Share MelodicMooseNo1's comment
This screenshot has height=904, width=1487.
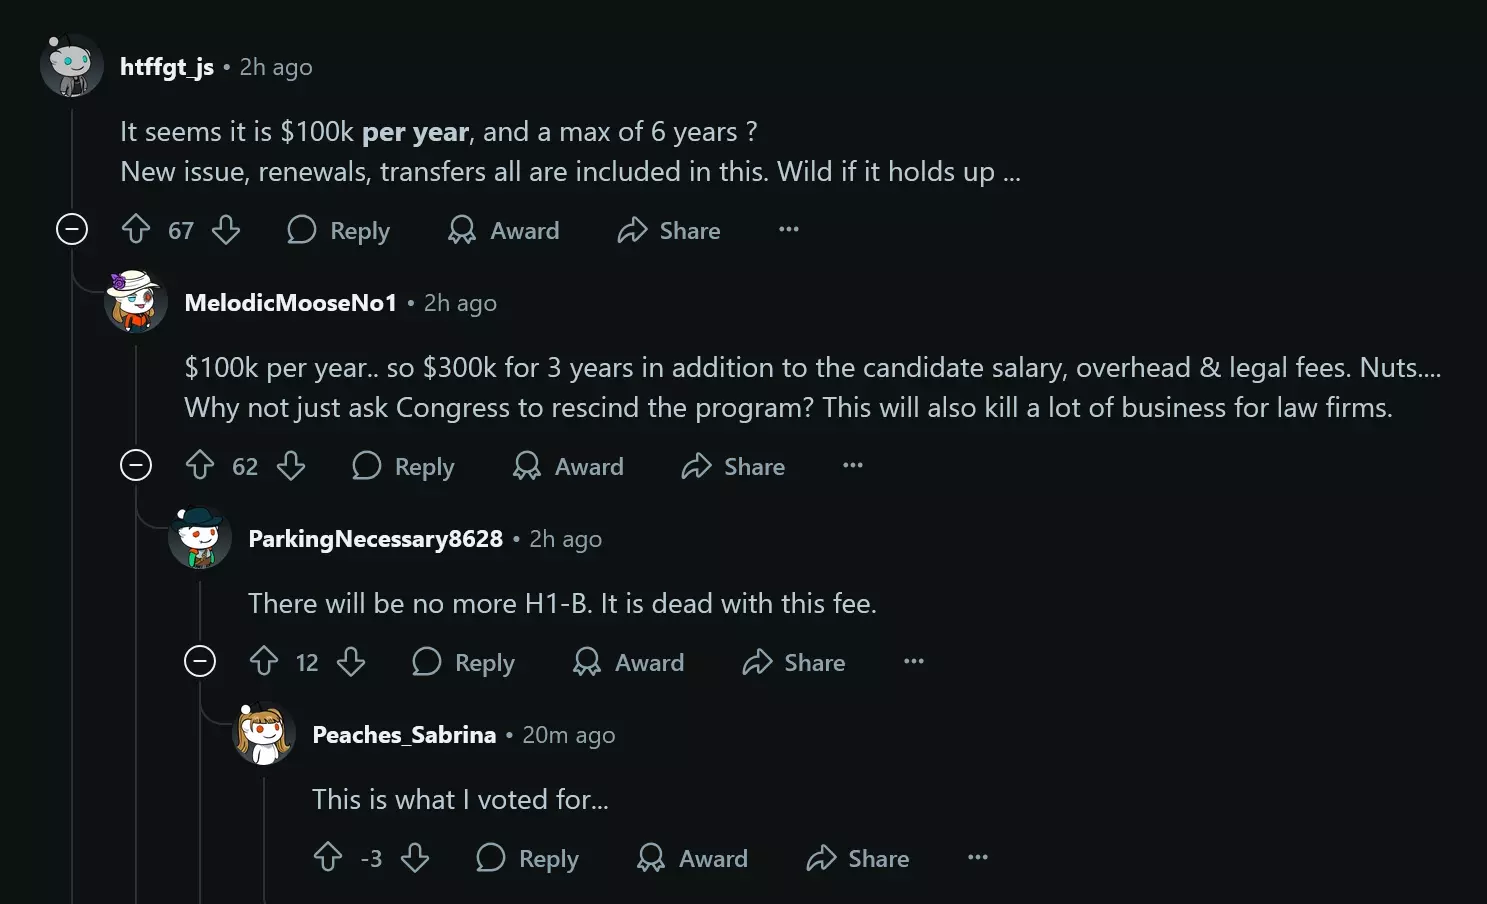pyautogui.click(x=733, y=466)
